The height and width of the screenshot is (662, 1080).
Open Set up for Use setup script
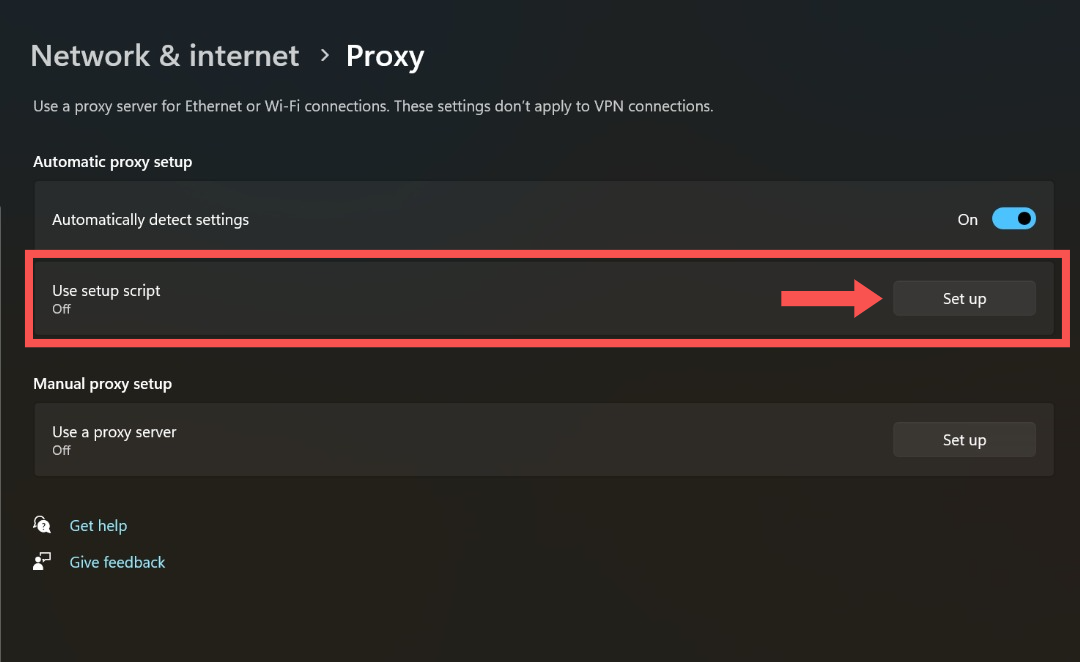(x=963, y=298)
